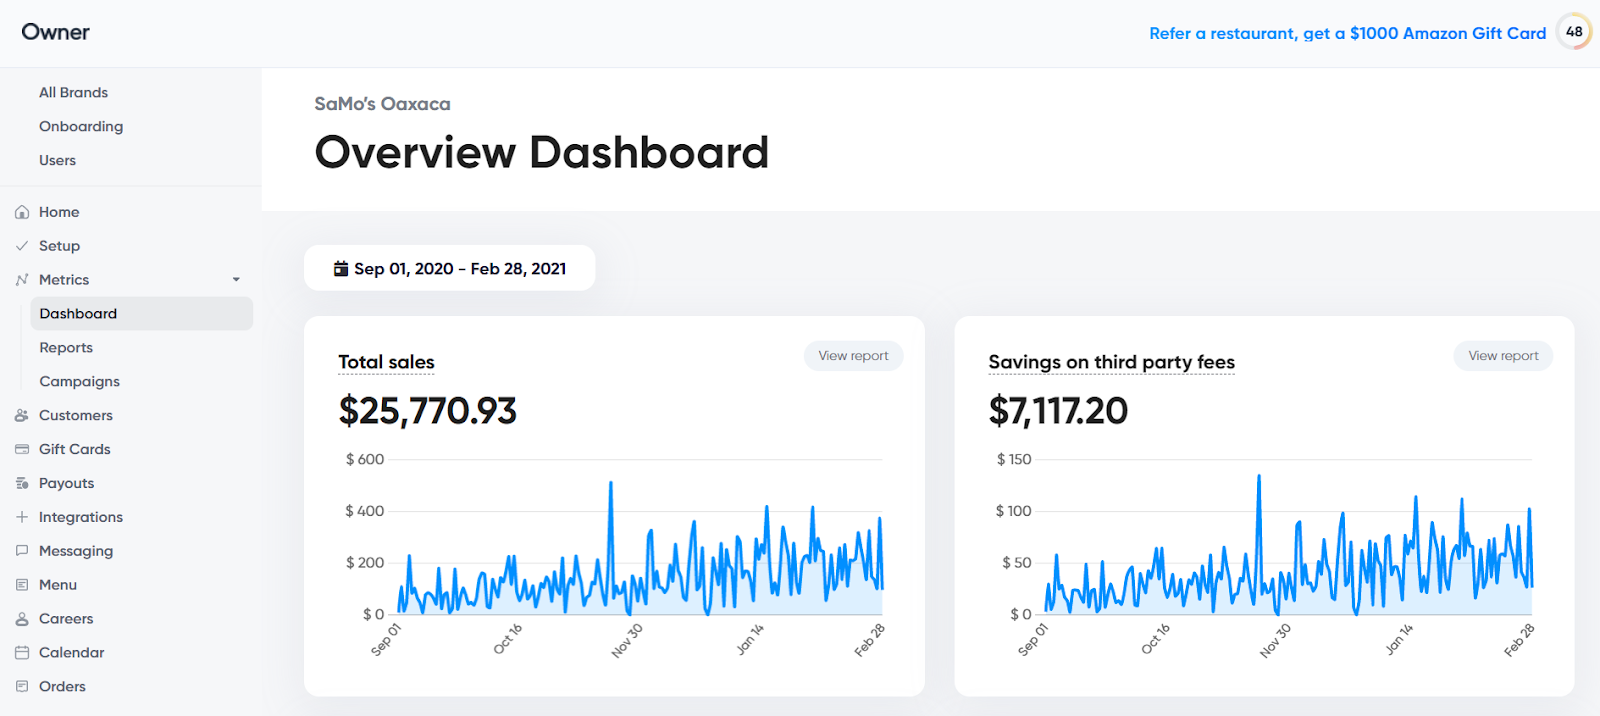Click the Owner logo
The image size is (1600, 716).
56,32
